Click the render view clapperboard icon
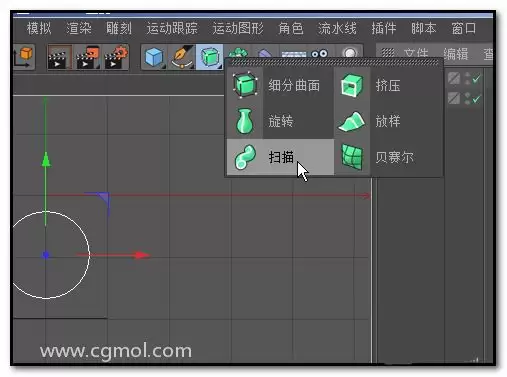Viewport: 507px width, 377px height. [59, 57]
